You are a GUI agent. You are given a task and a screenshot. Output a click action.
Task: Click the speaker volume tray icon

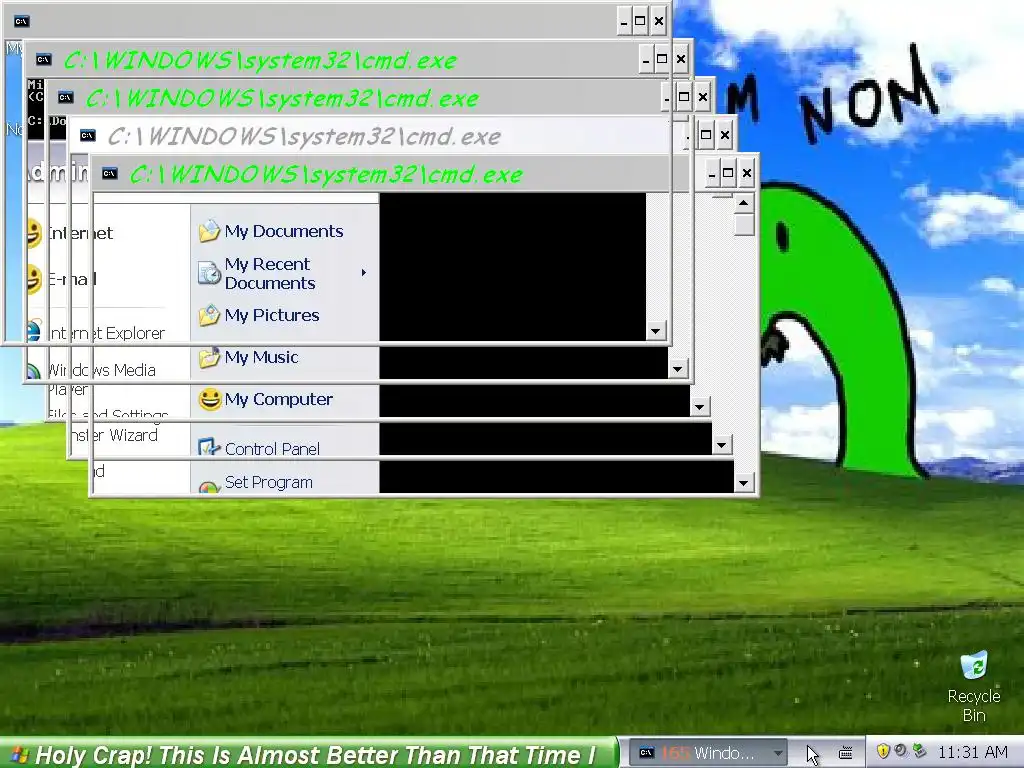pyautogui.click(x=901, y=751)
